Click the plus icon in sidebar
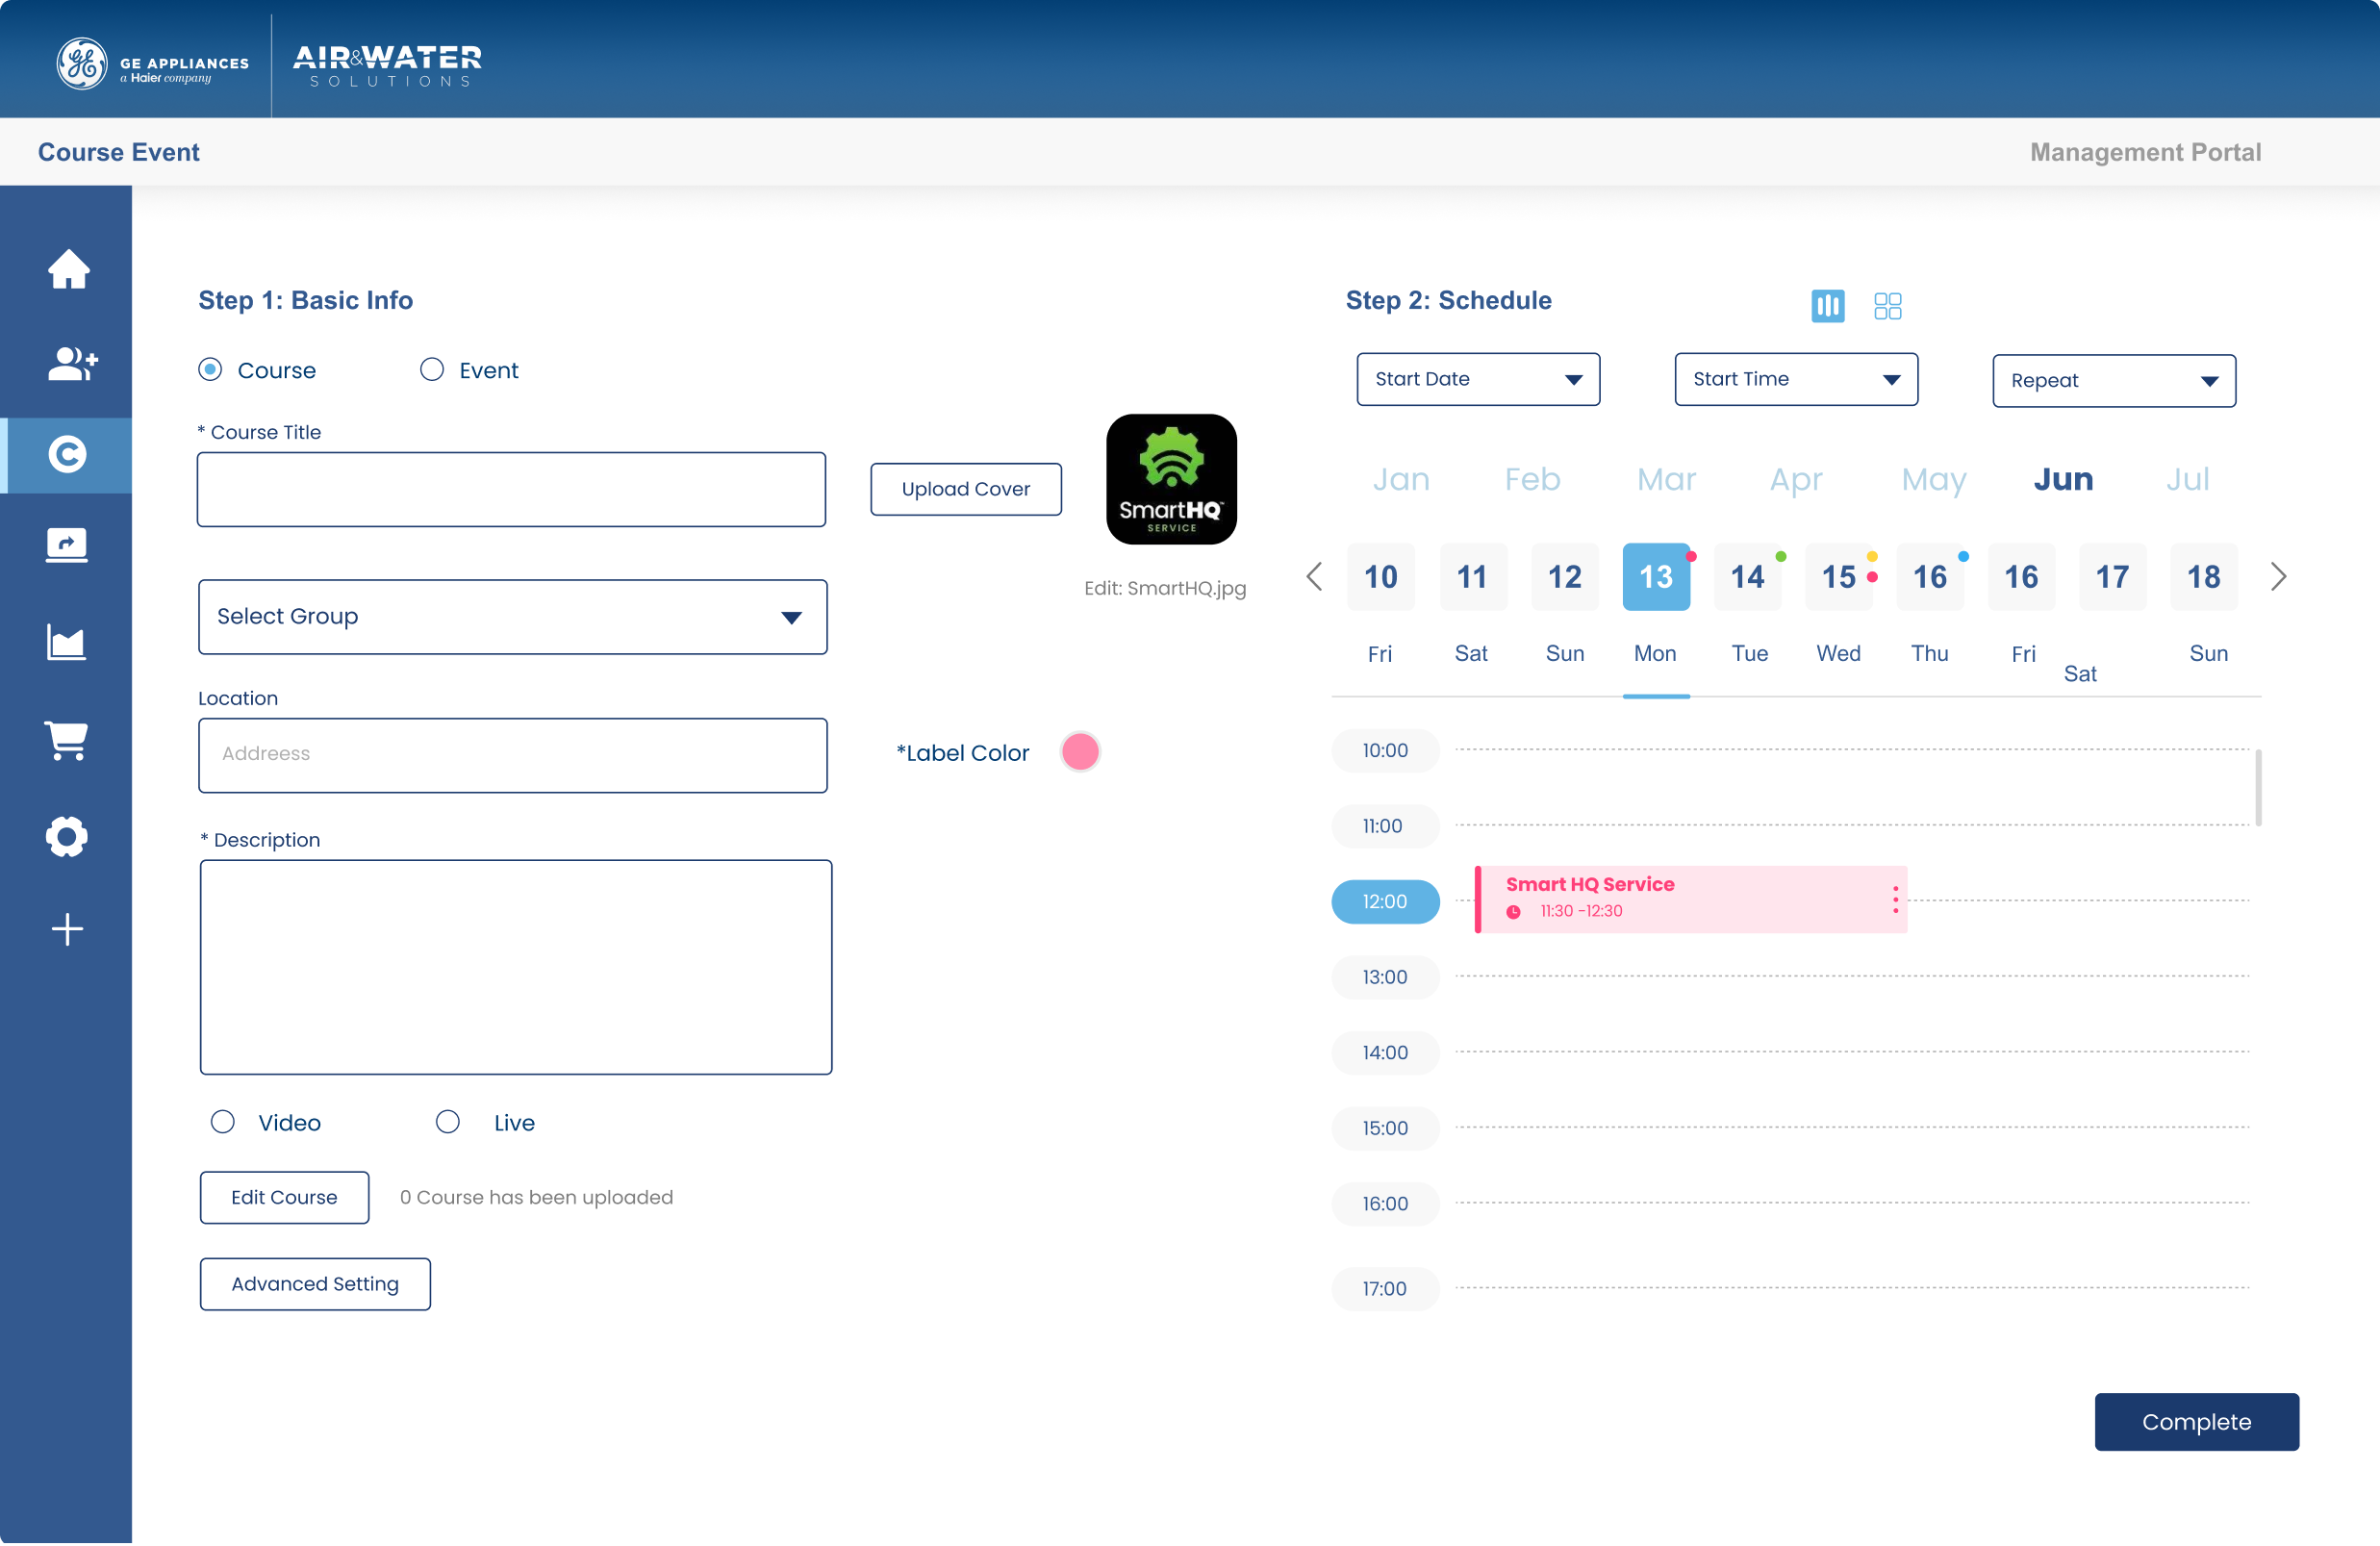2380x1546 pixels. [x=67, y=929]
